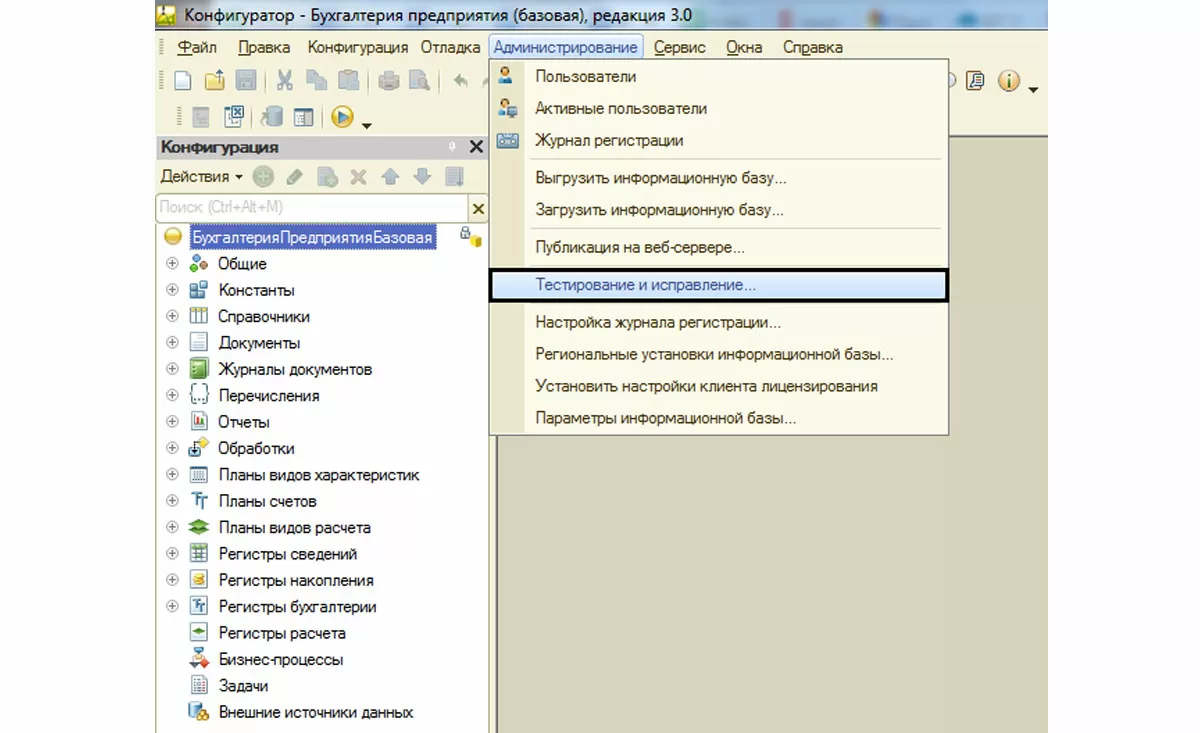1200x733 pixels.
Task: Click the Move down arrow icon
Action: click(422, 177)
